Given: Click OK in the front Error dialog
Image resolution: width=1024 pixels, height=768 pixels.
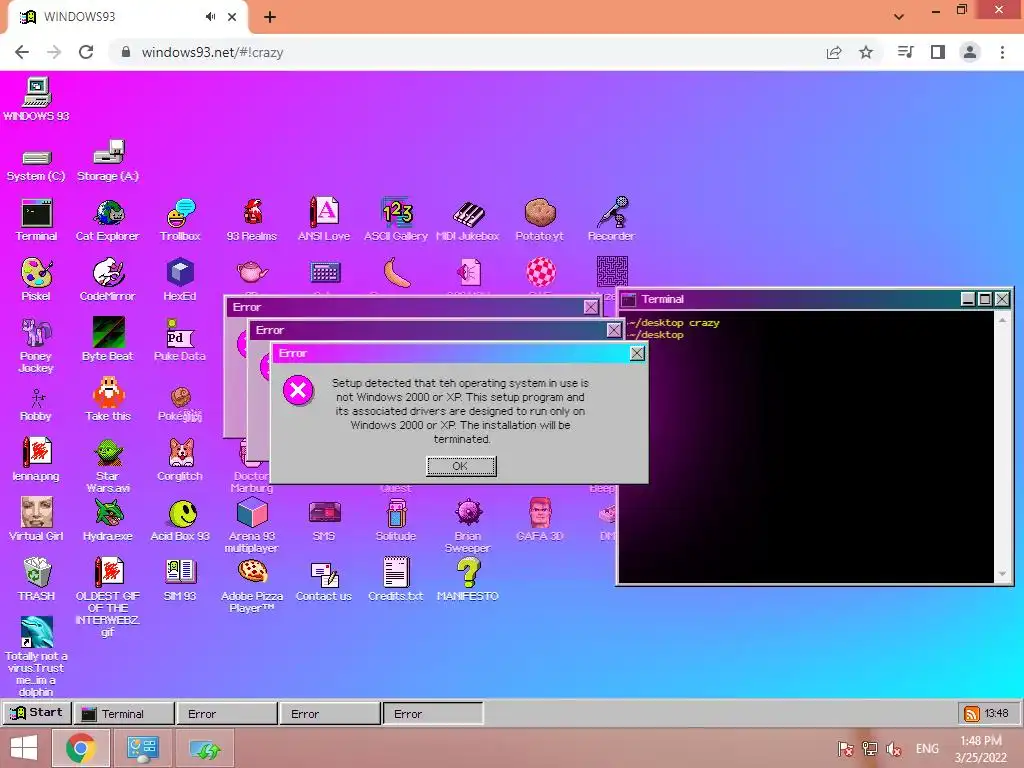Looking at the screenshot, I should pos(461,466).
